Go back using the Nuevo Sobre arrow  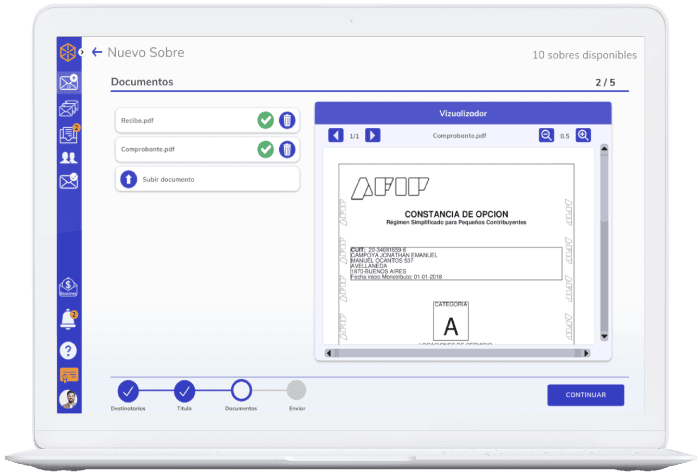[x=97, y=52]
